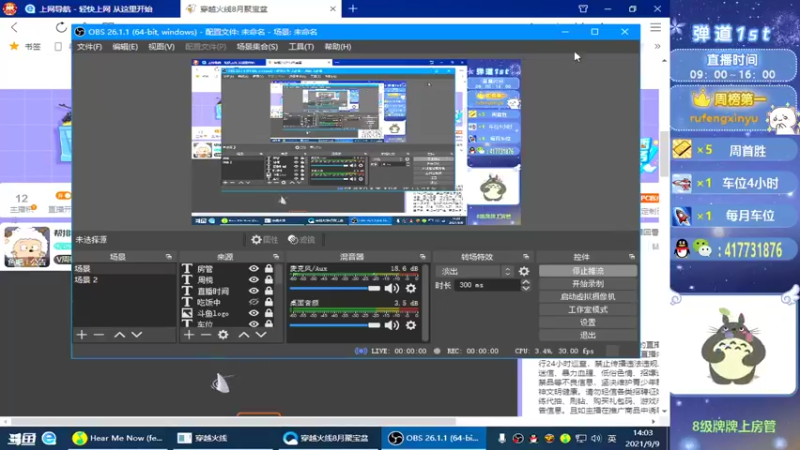800x450 pixels.
Task: Open the 帮助(H) menu
Action: [338, 46]
